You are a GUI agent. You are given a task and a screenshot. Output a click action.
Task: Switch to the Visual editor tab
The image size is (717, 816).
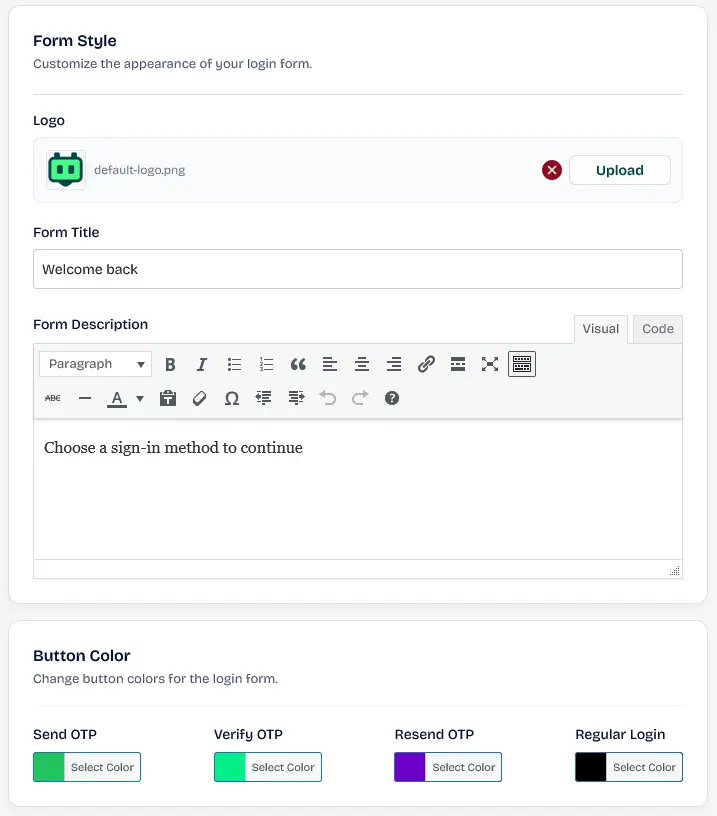(601, 329)
